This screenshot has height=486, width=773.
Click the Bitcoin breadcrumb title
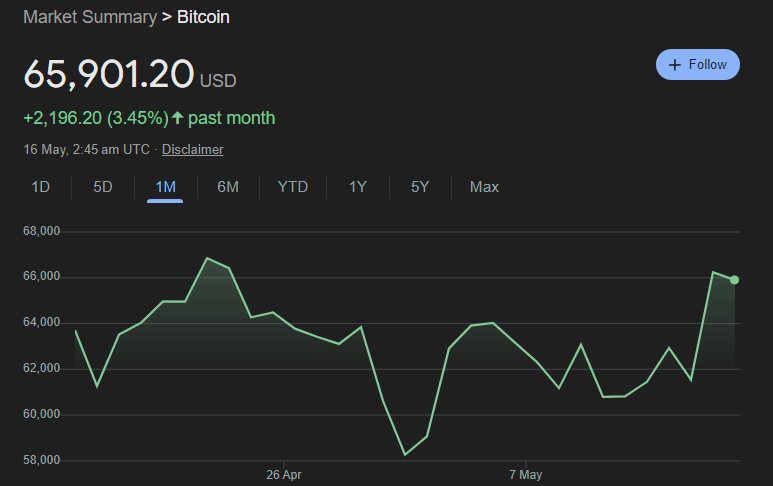[x=203, y=17]
